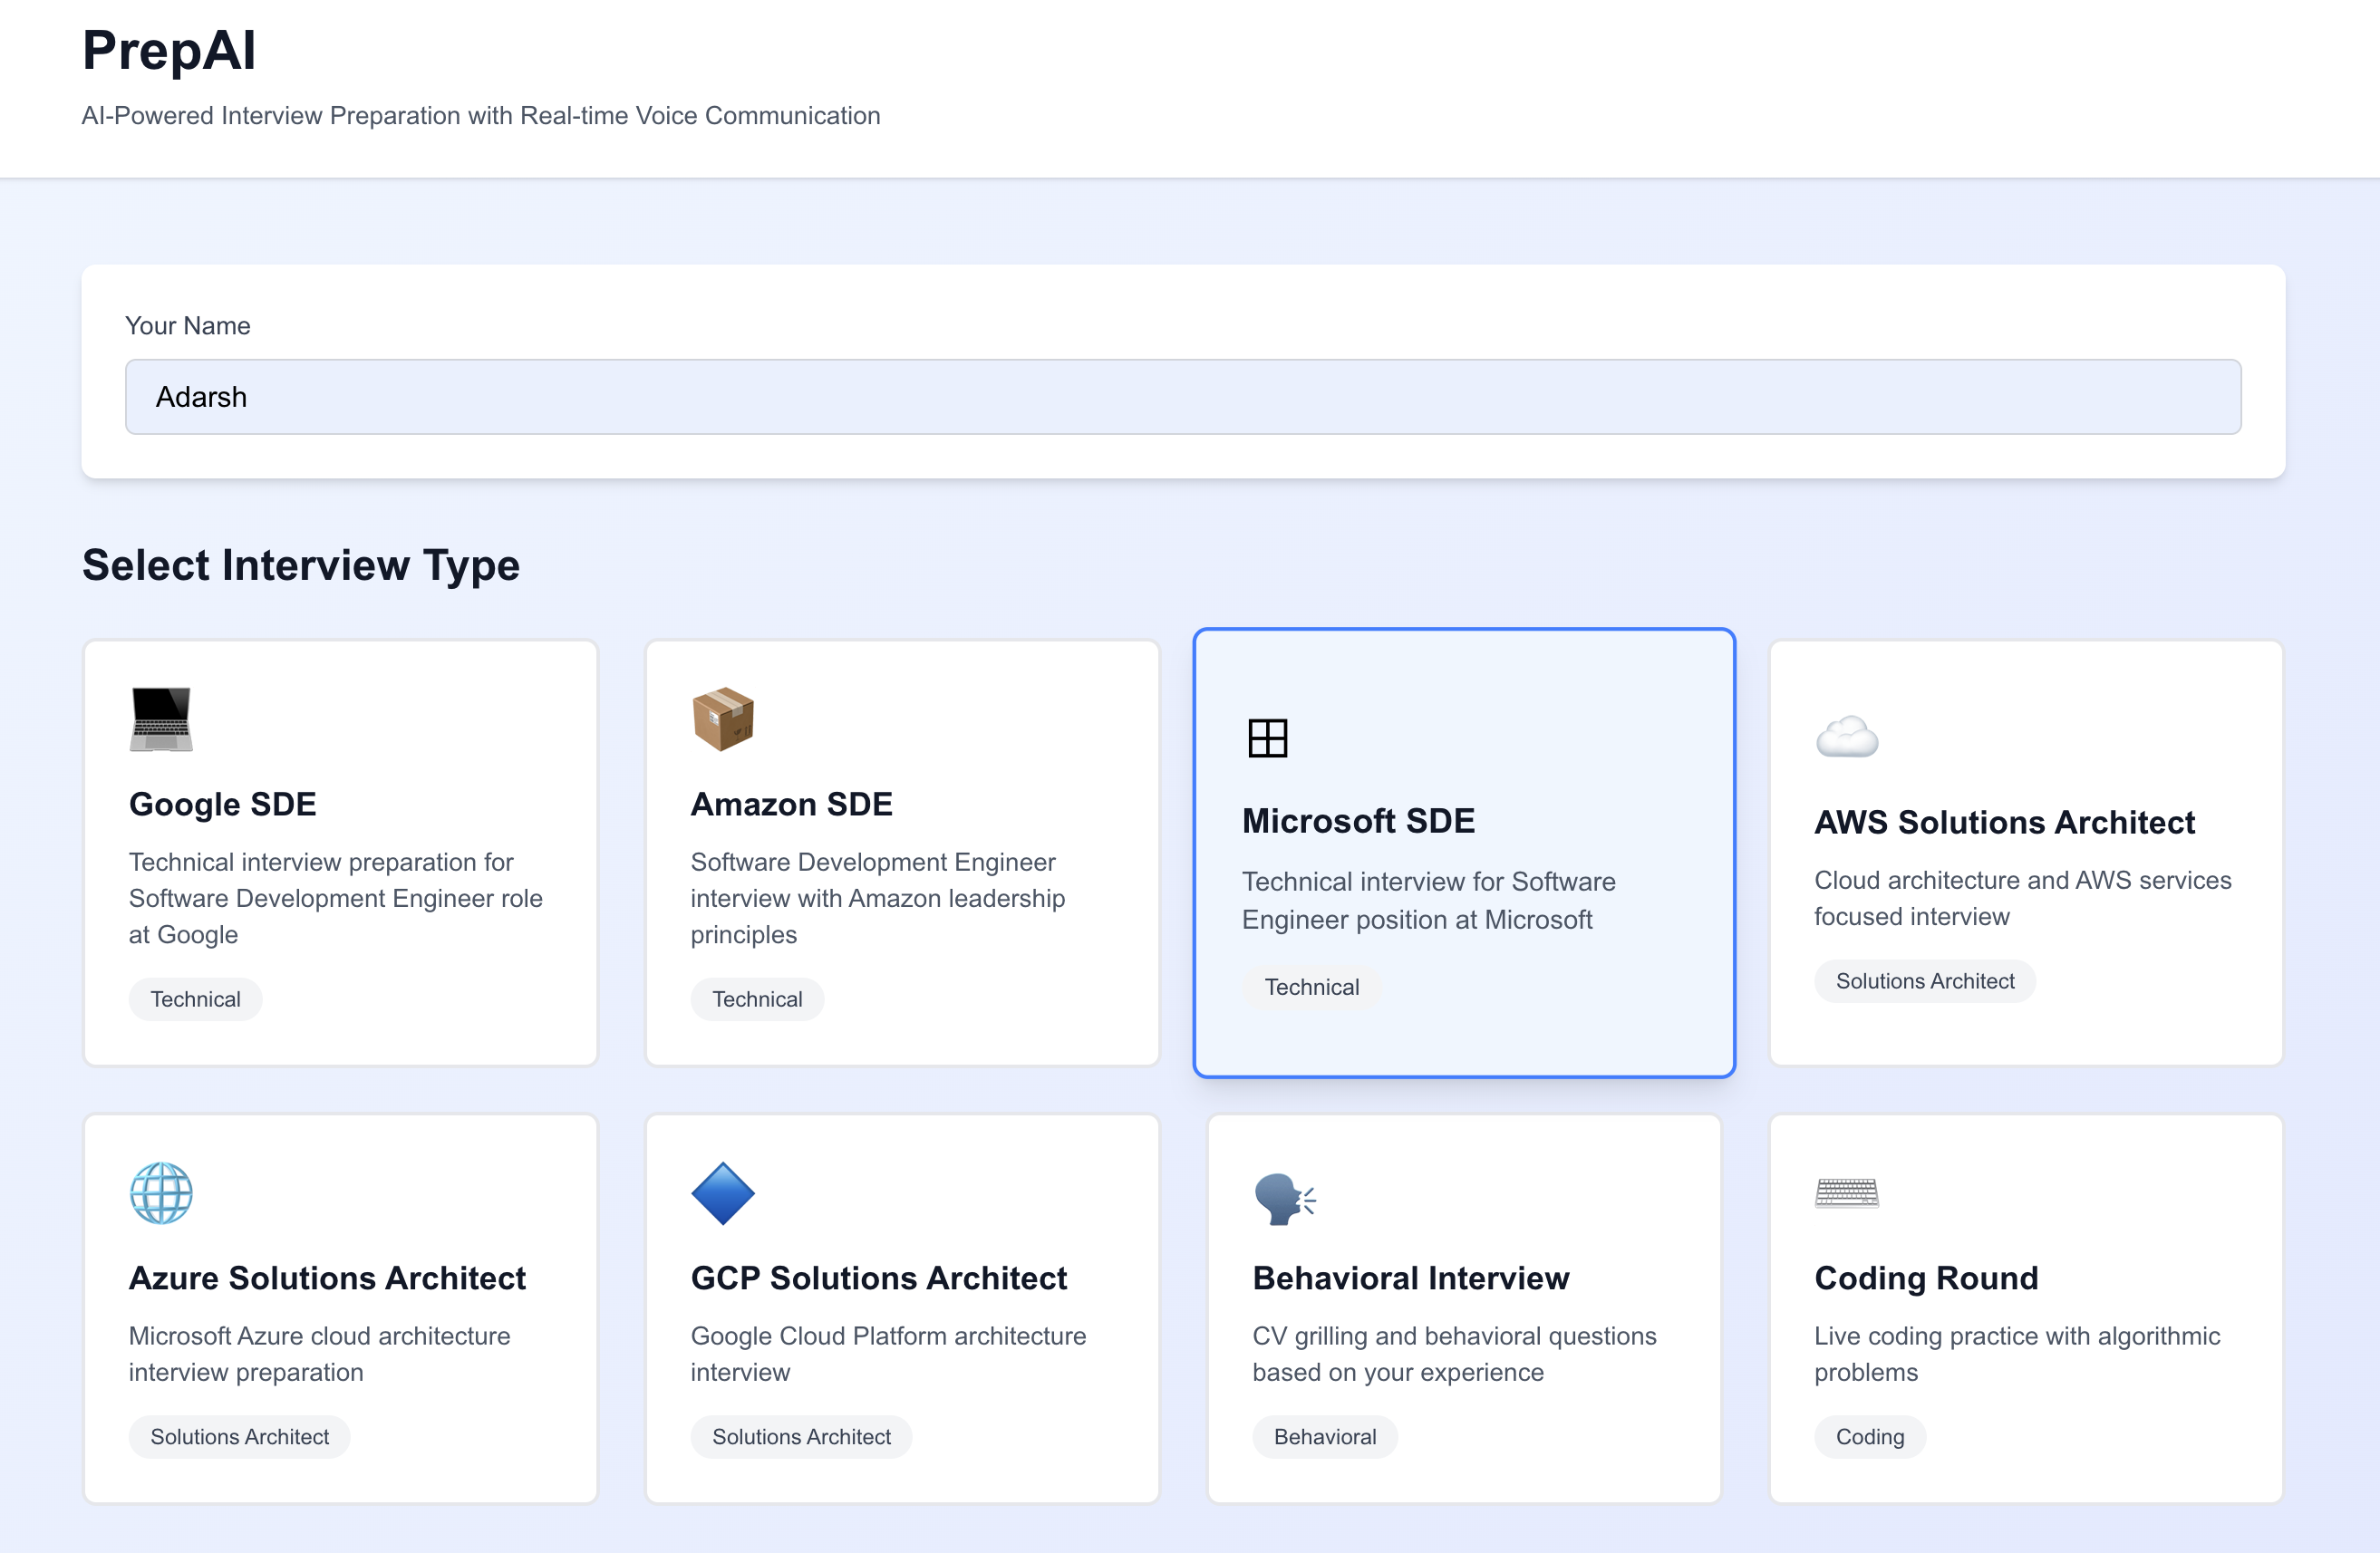
Task: Select the Google SDE card title
Action: pyautogui.click(x=223, y=804)
